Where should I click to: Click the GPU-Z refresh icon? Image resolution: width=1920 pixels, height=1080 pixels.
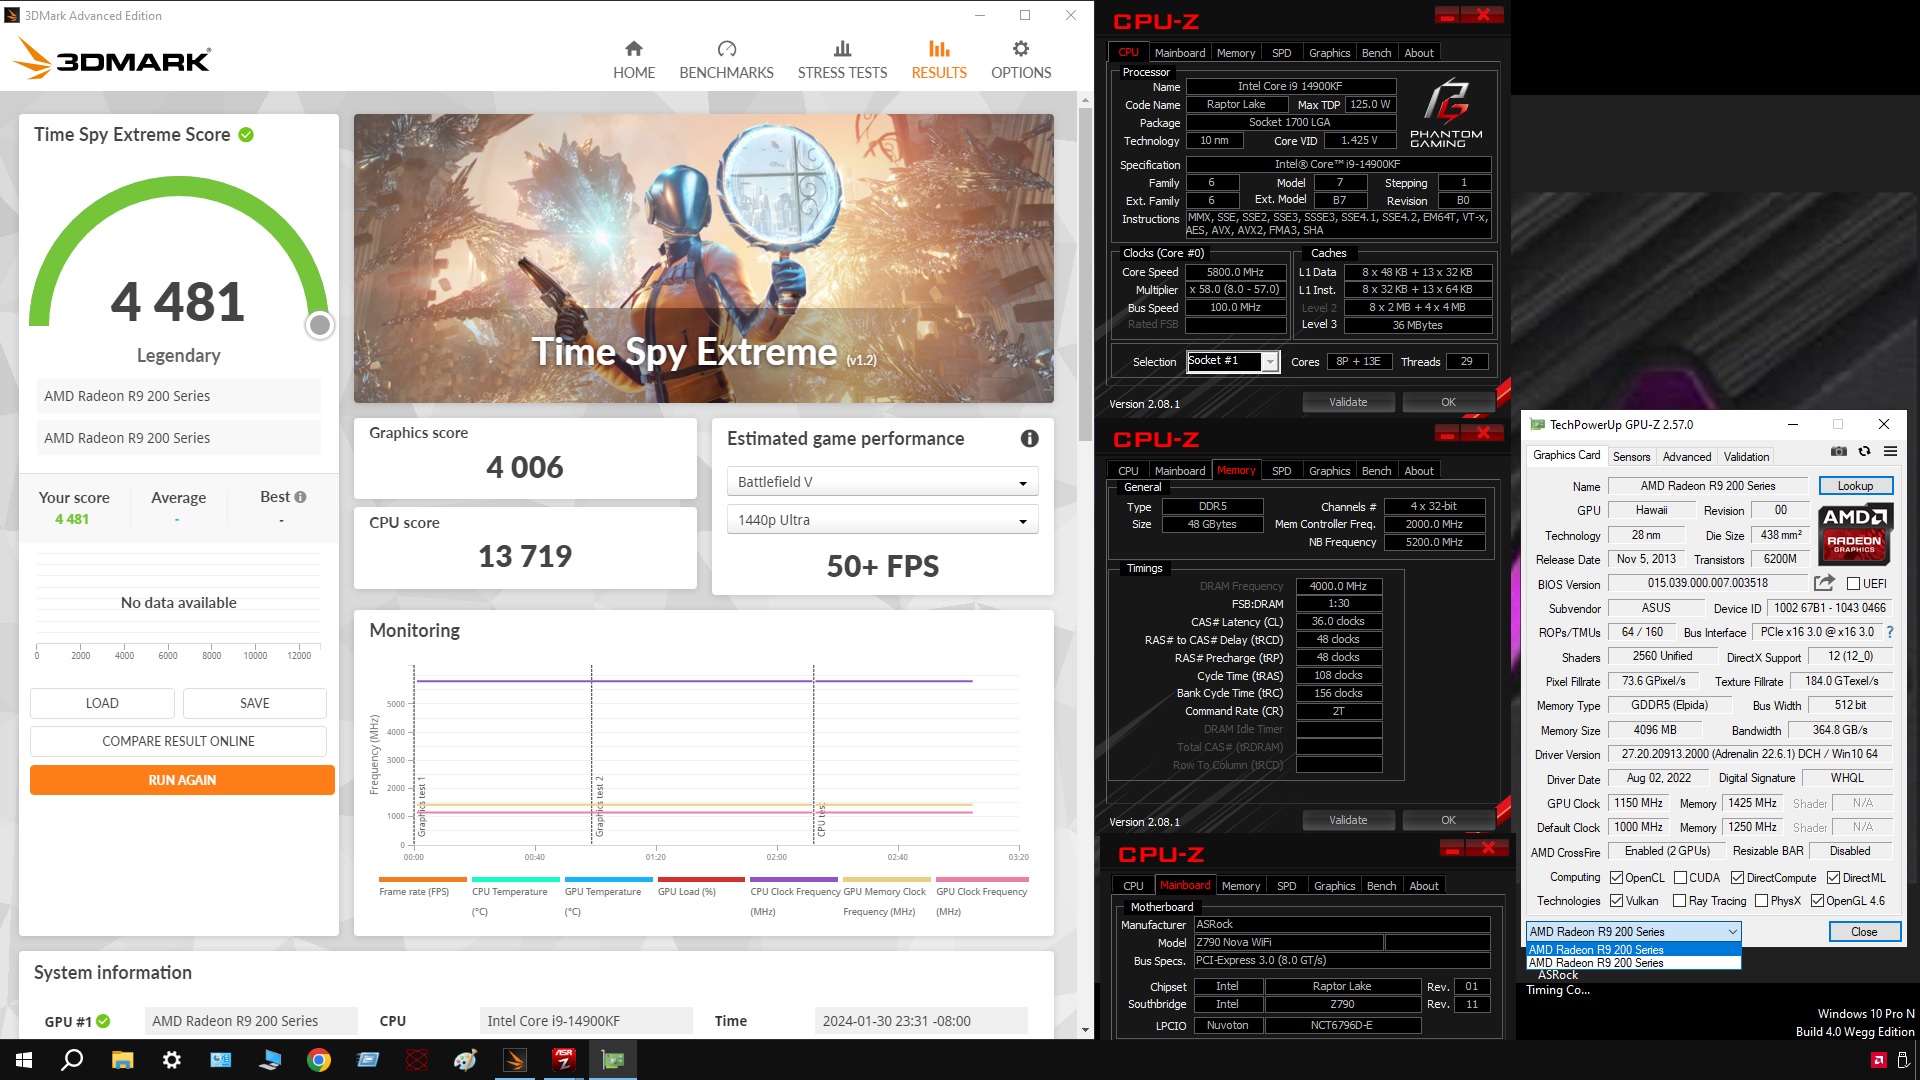click(x=1864, y=451)
